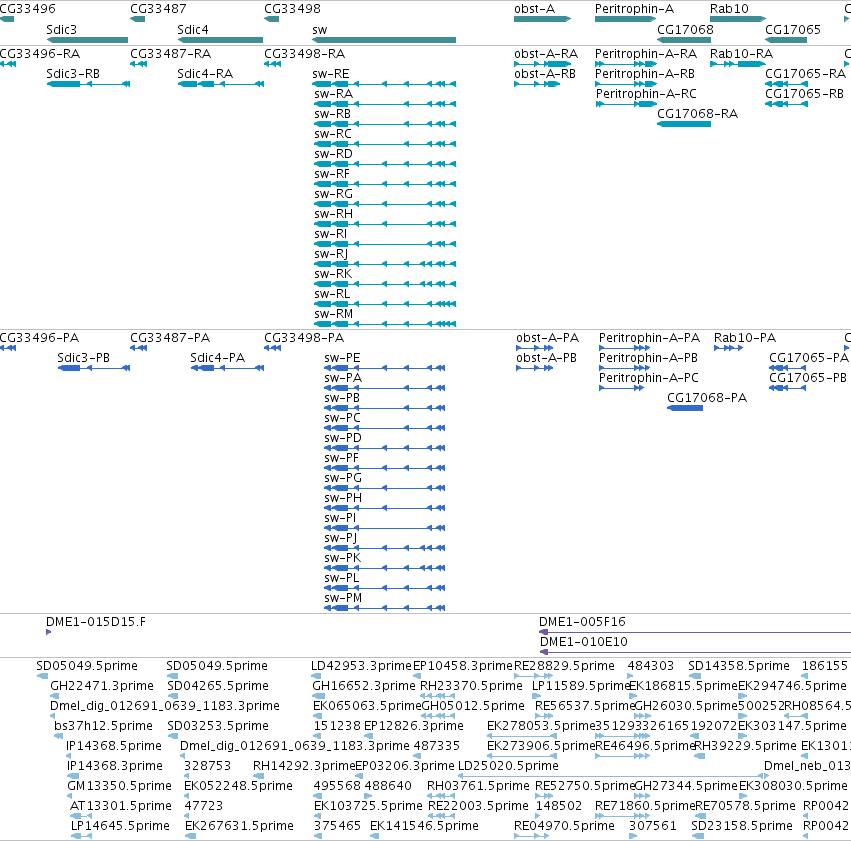Click the Sdic3-PB protein label
Viewport: 851px width, 841px height.
coord(84,358)
